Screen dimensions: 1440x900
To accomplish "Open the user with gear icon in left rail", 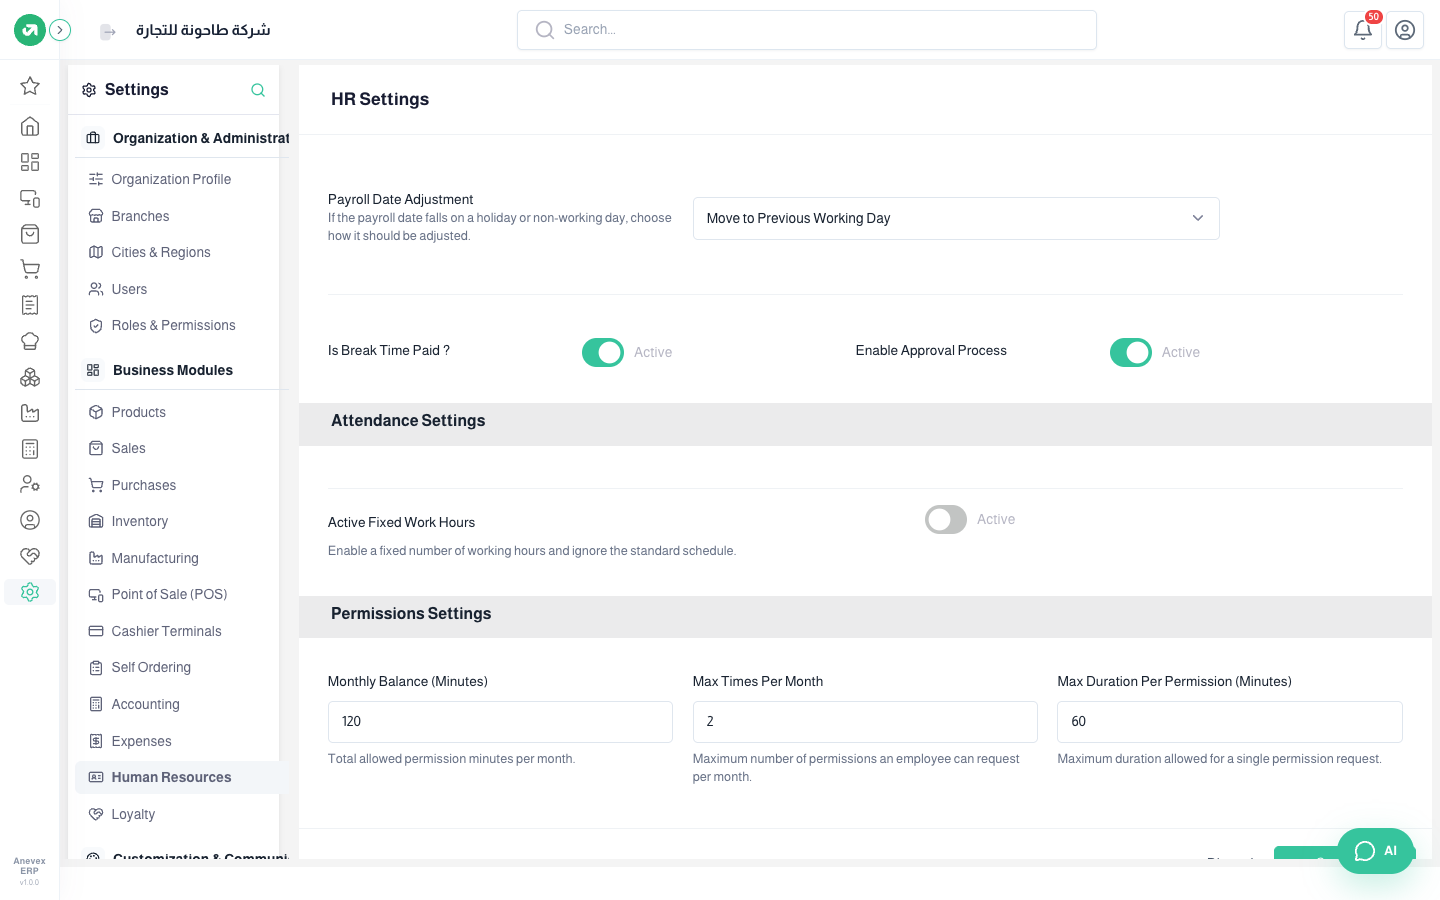I will (30, 484).
